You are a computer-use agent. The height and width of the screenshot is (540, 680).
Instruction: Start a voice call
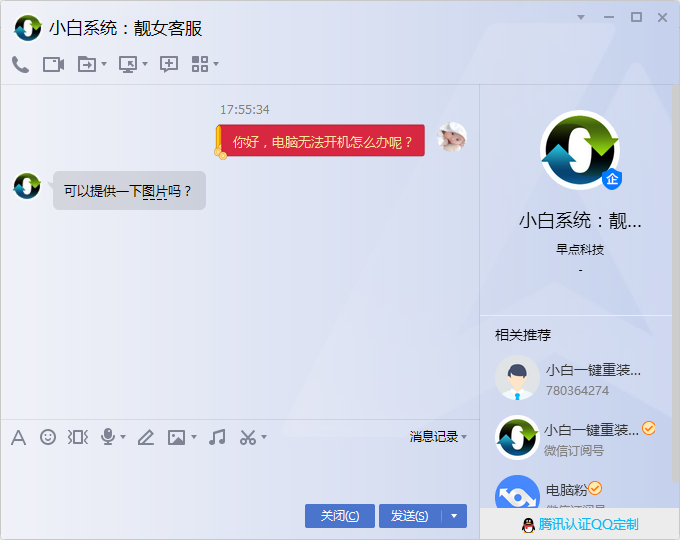click(x=20, y=64)
